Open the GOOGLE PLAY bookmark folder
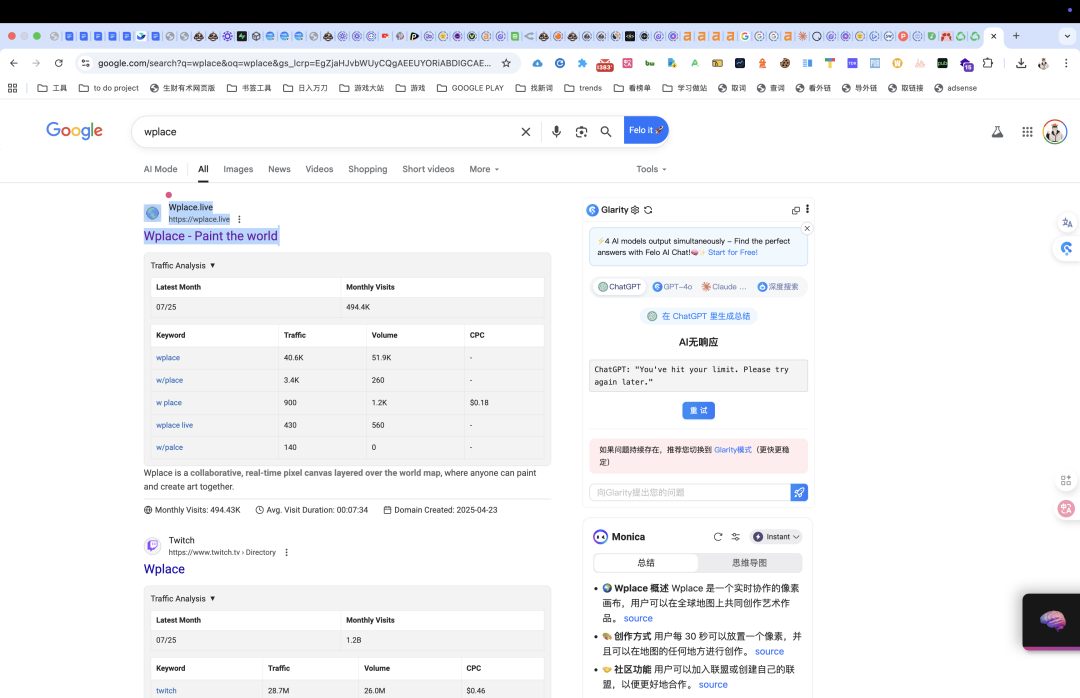The width and height of the screenshot is (1080, 698). click(x=470, y=88)
